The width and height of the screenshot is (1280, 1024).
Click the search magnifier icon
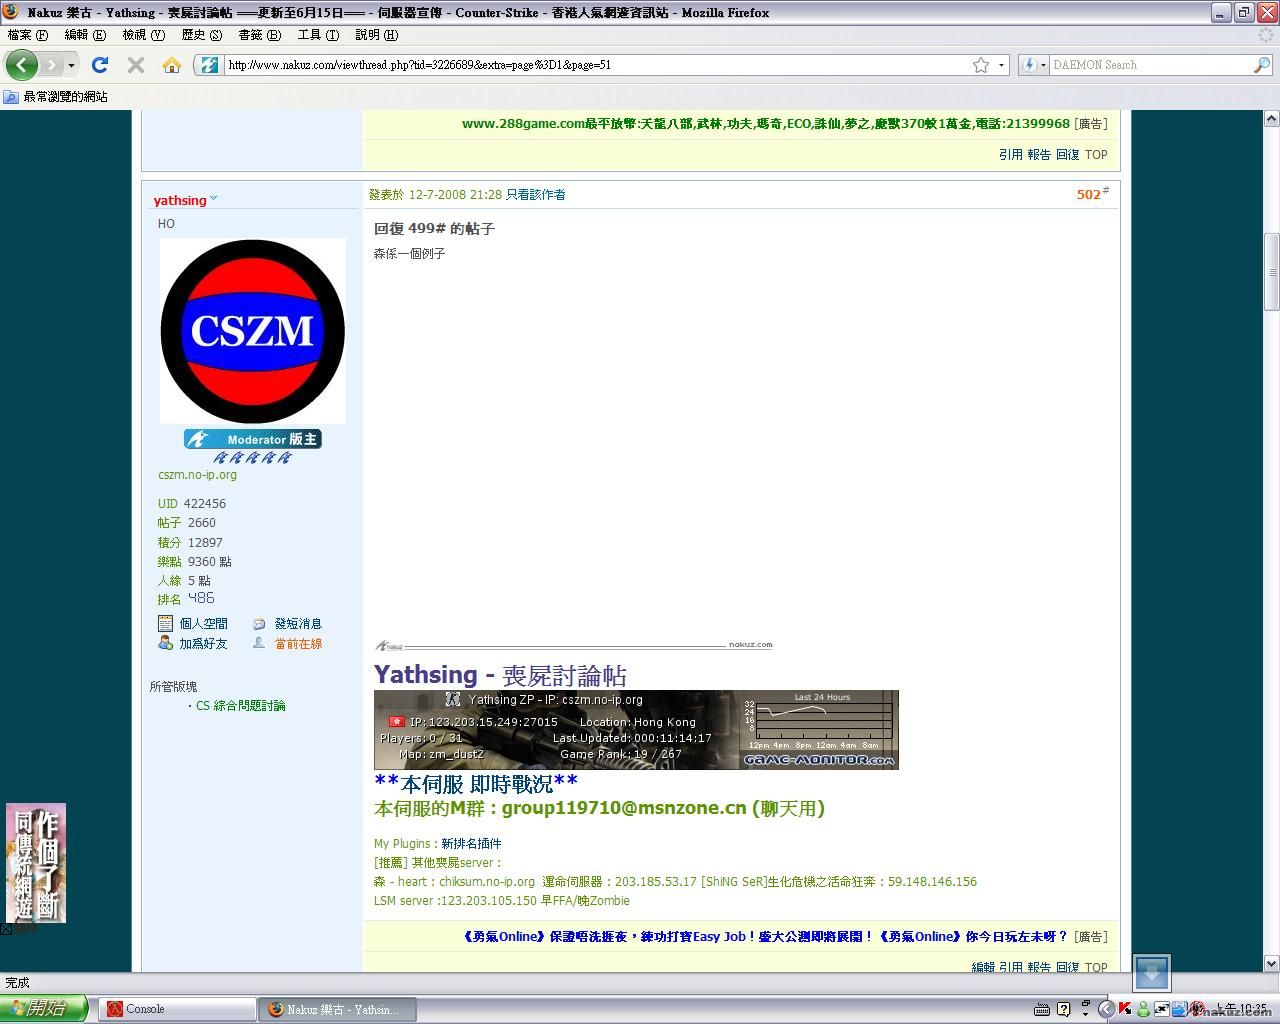coord(1262,65)
